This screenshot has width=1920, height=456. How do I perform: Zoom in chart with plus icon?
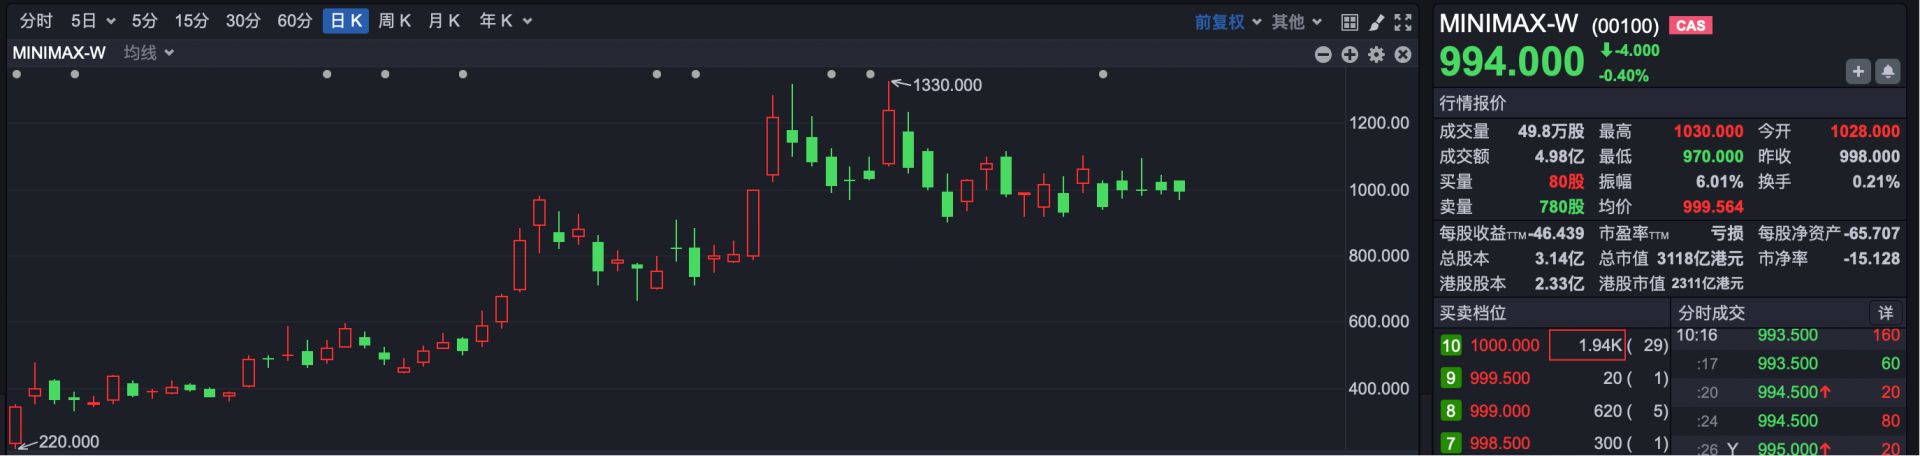tap(1350, 54)
